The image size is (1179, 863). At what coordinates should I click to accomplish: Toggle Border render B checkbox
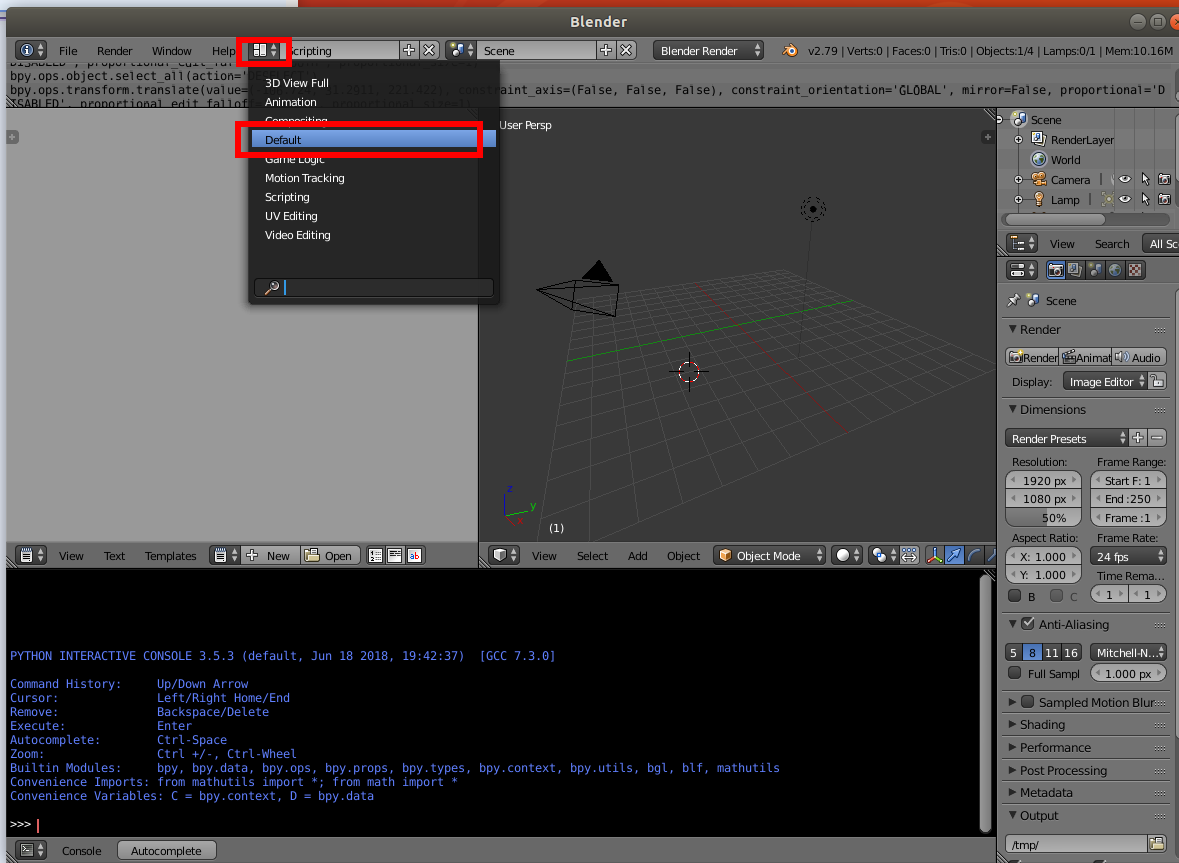[1014, 595]
